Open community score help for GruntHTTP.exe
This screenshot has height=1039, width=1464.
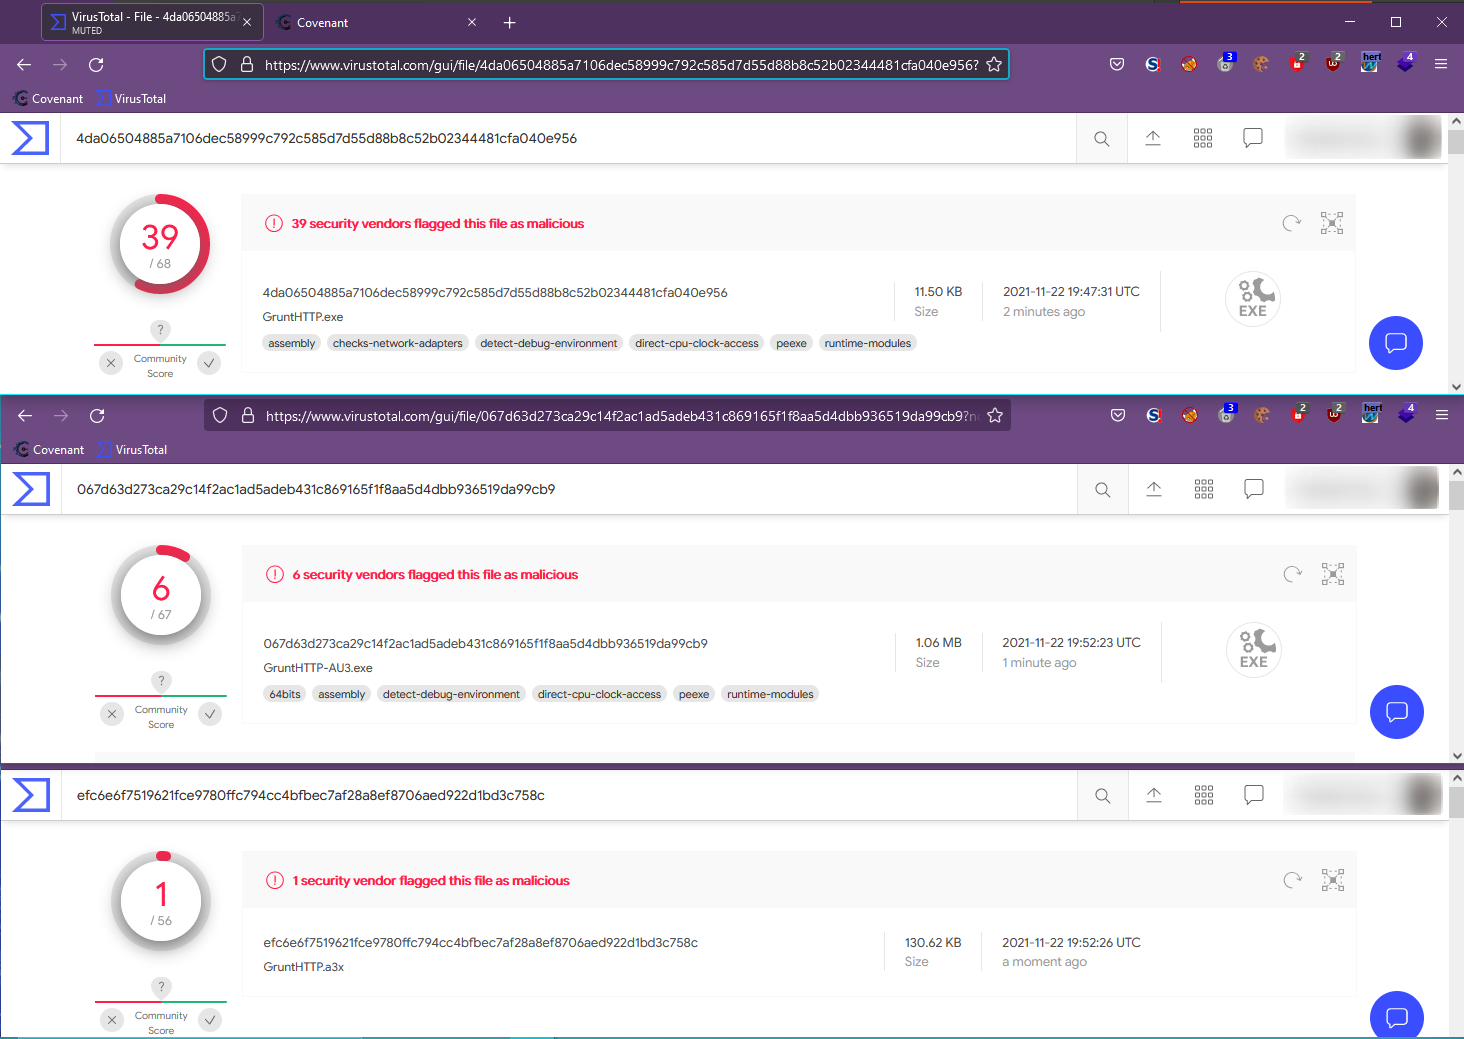pyautogui.click(x=160, y=329)
